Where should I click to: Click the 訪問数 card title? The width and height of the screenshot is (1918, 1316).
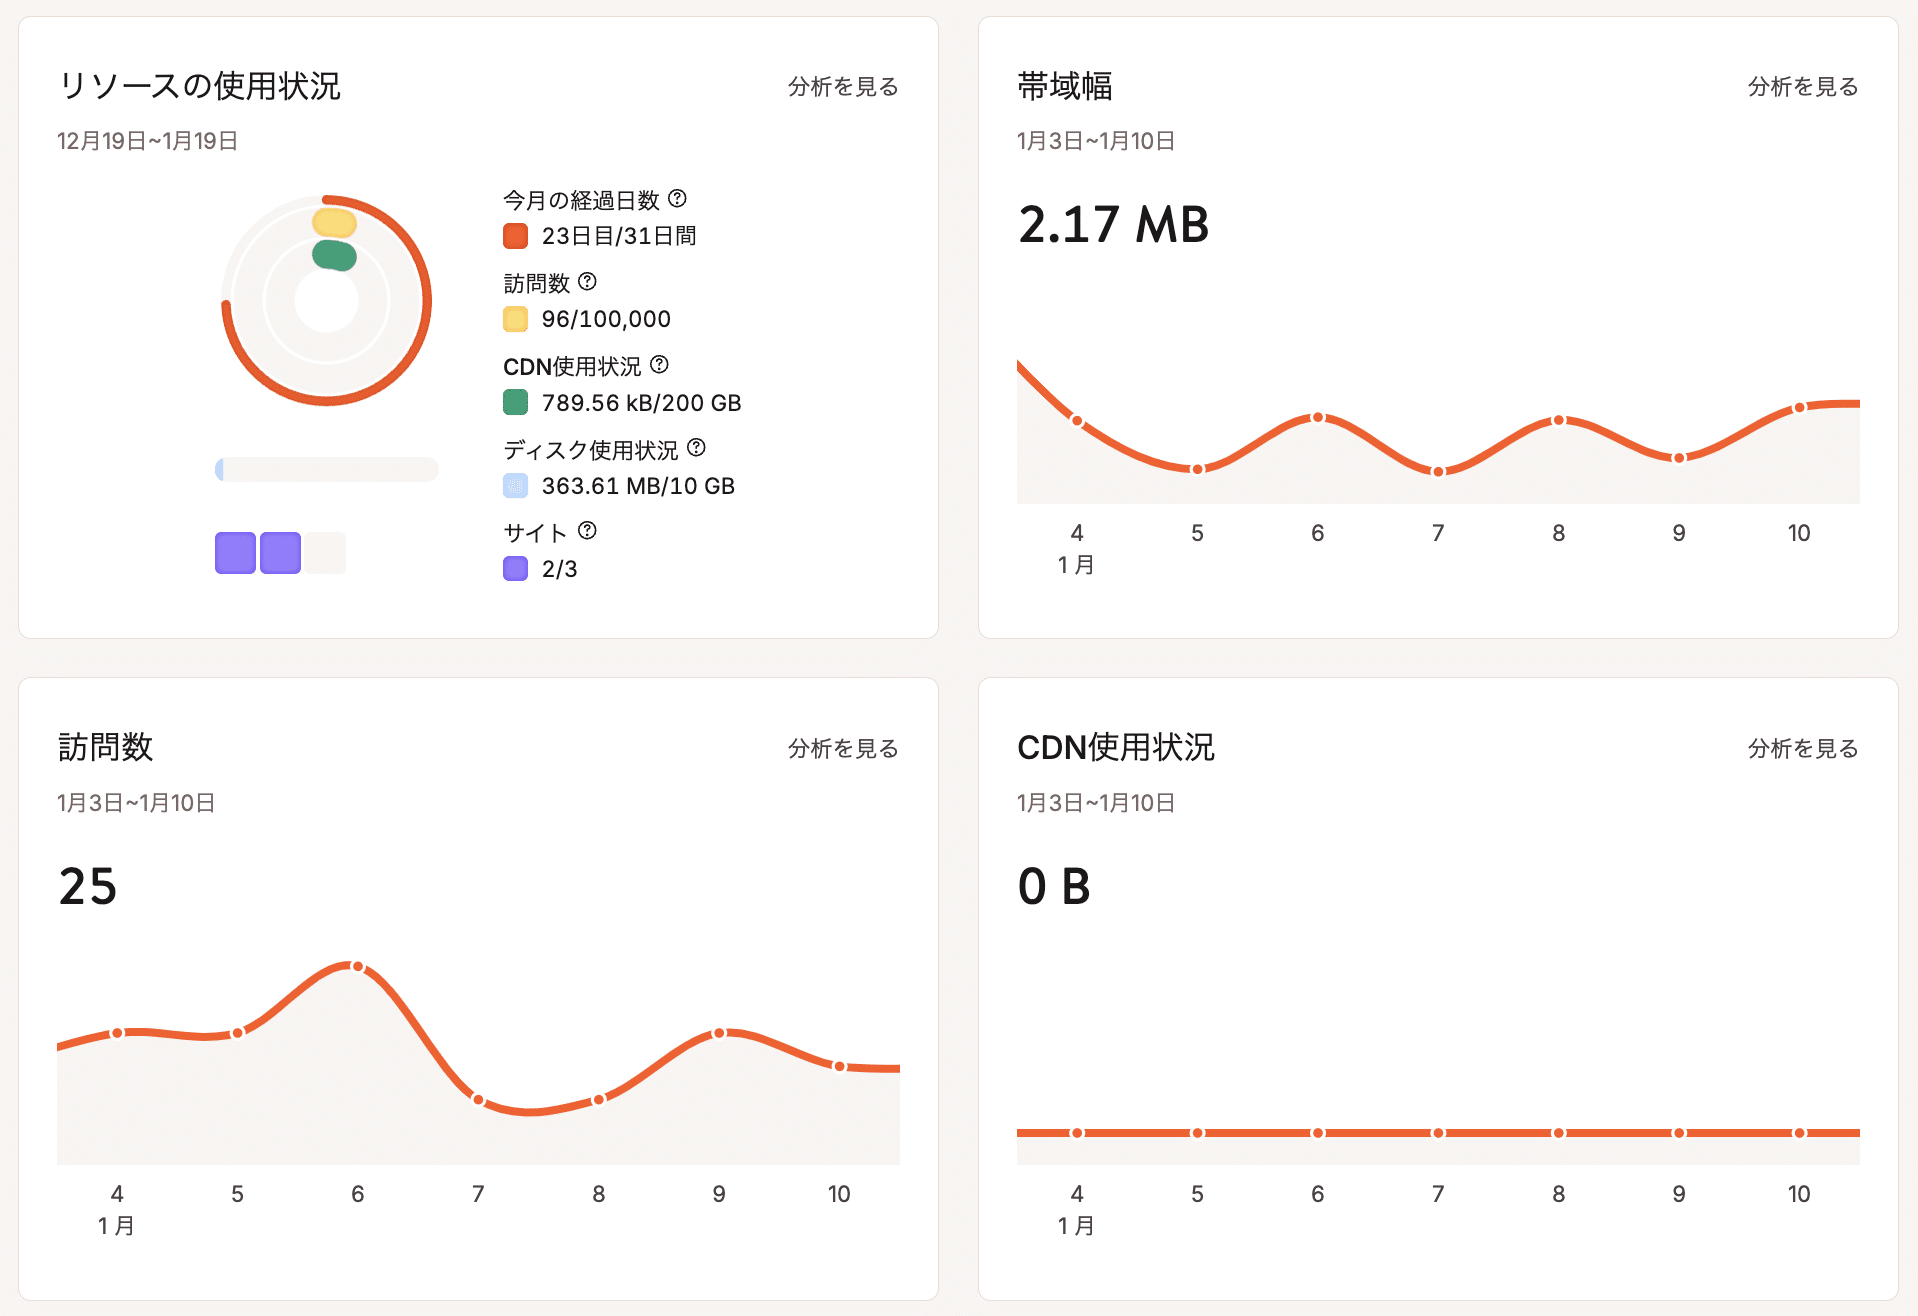click(x=105, y=748)
